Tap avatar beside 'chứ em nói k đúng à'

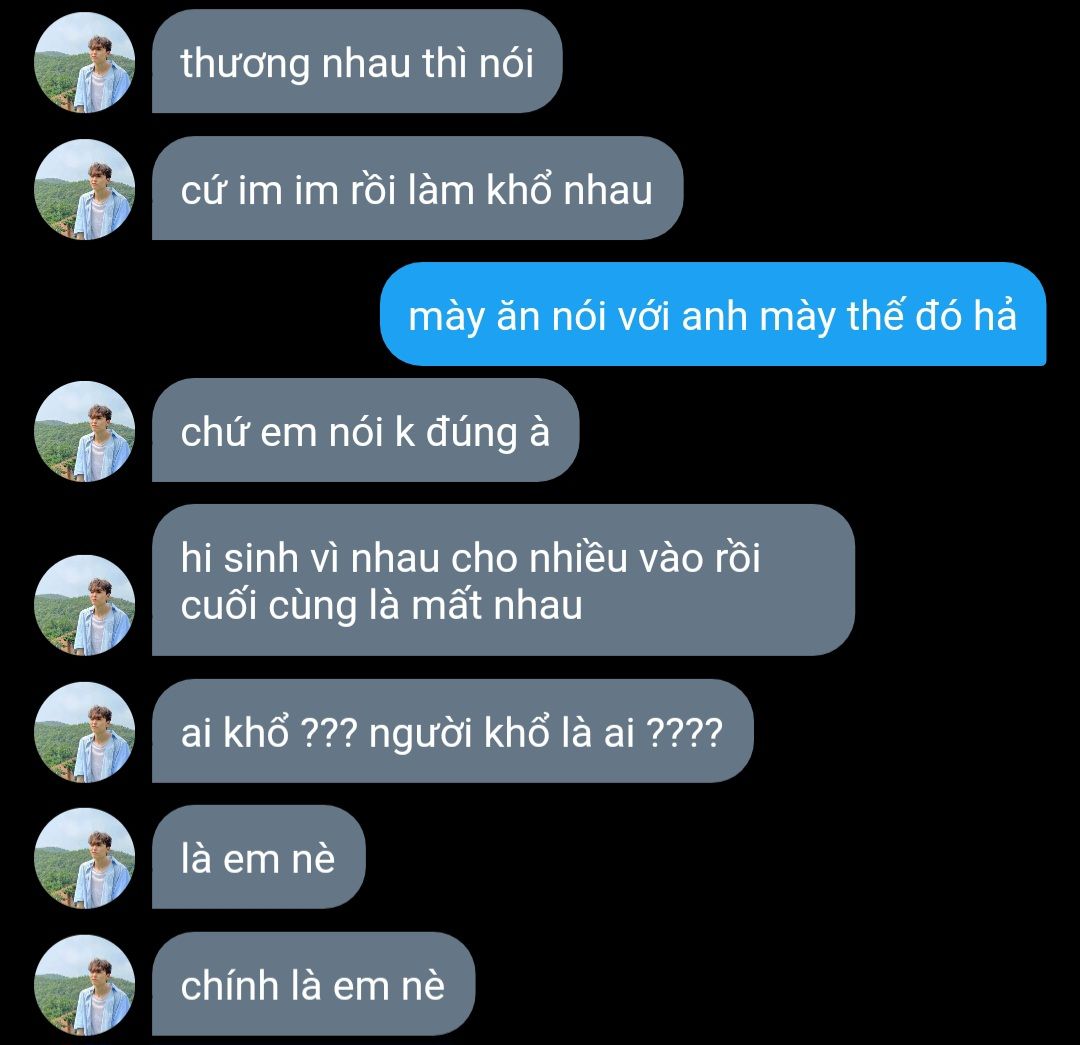click(x=84, y=431)
